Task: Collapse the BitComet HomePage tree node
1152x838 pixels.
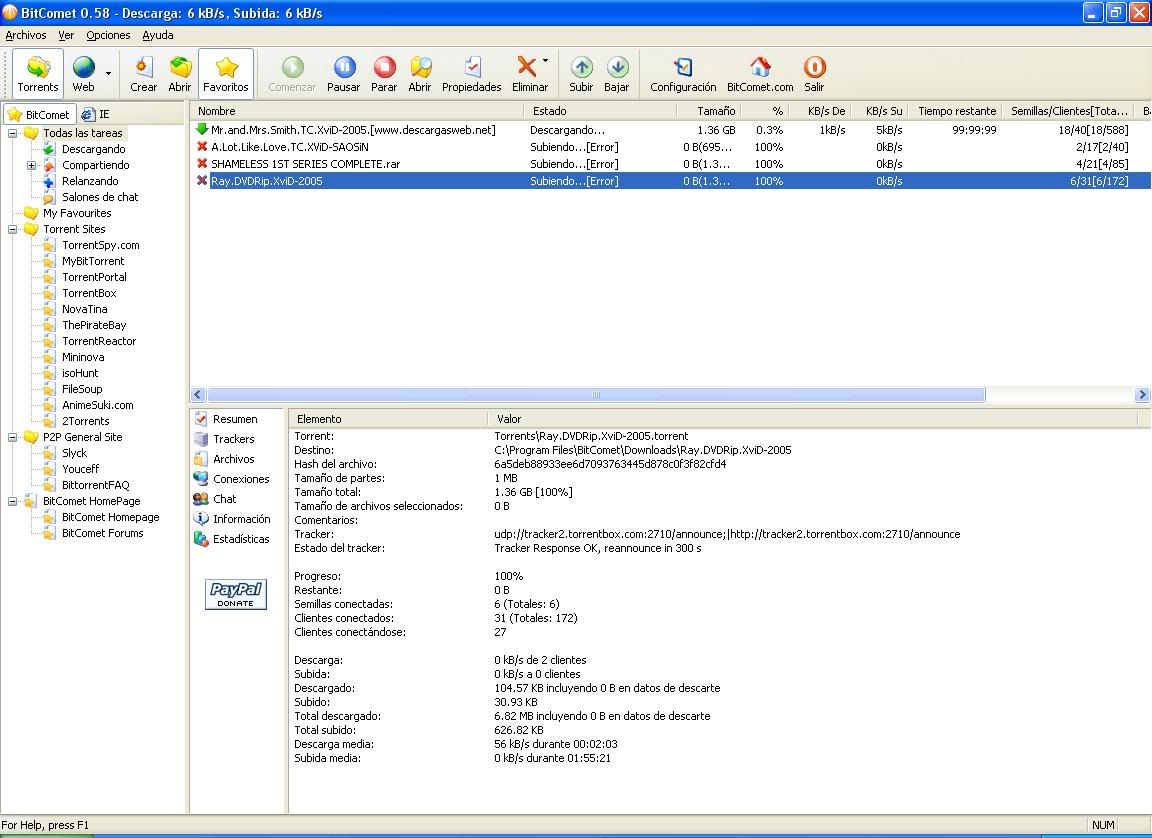Action: 12,501
